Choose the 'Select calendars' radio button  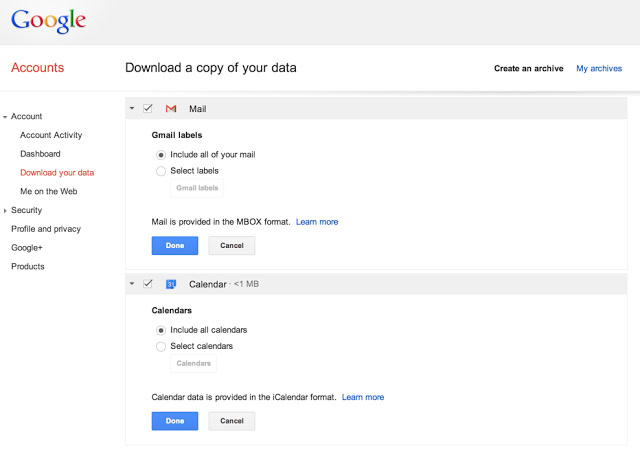point(161,346)
